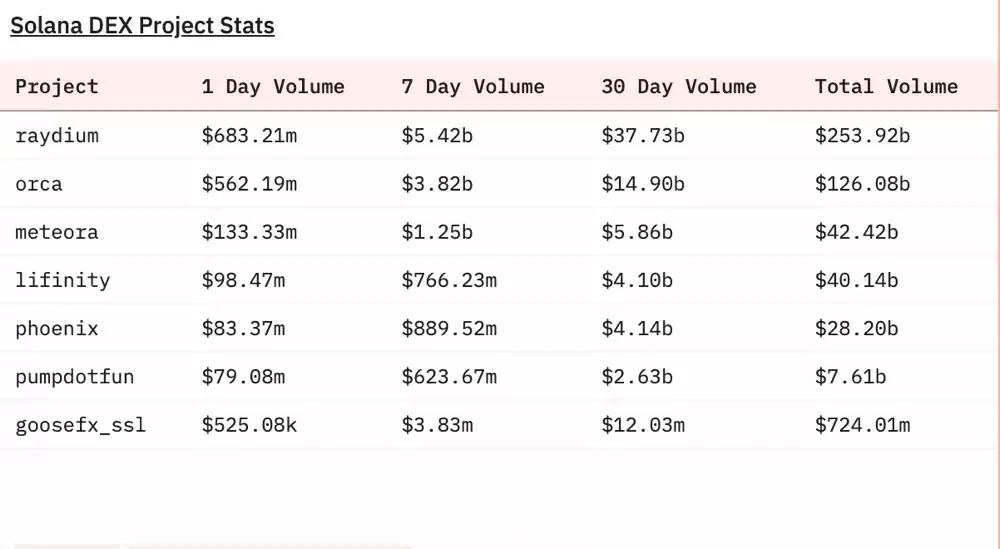Sort by the 30 Day Volume header
Image resolution: width=1000 pixels, height=549 pixels.
pos(679,86)
